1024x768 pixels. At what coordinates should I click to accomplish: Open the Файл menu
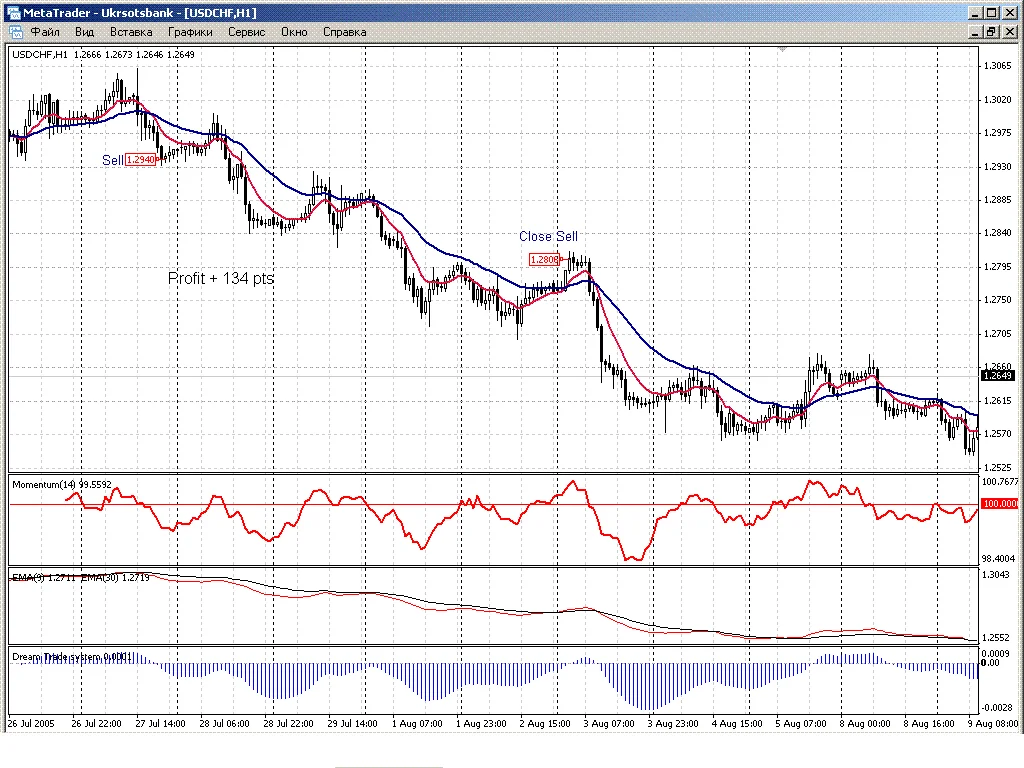click(46, 32)
